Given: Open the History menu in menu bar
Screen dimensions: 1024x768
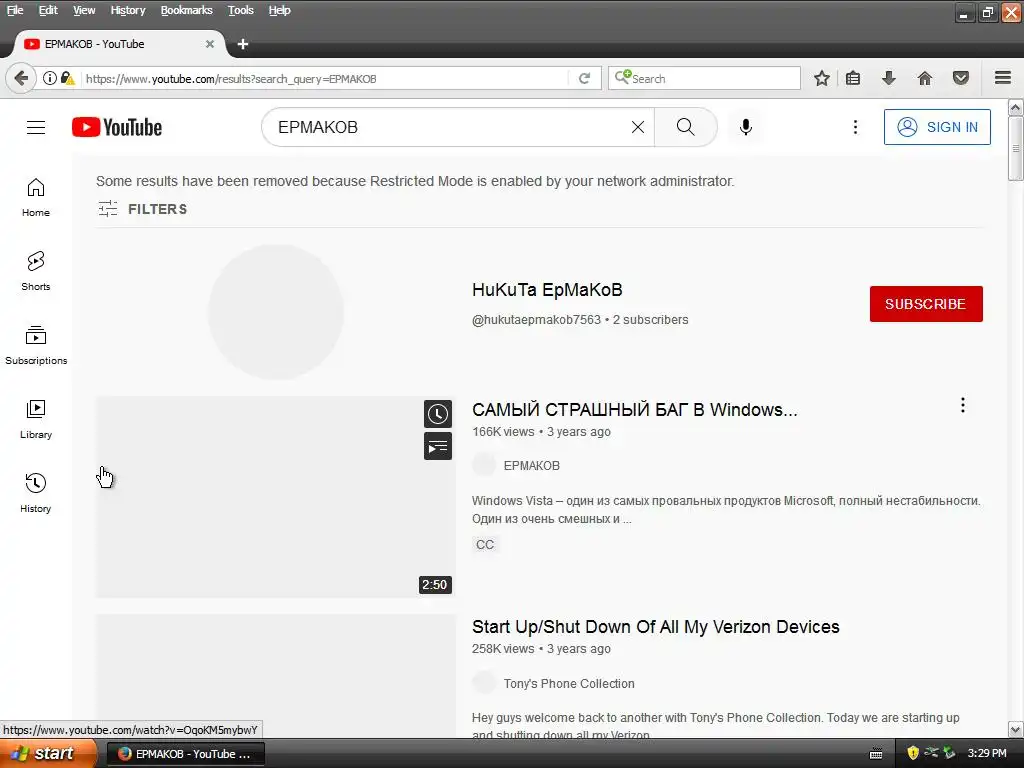Looking at the screenshot, I should coord(127,10).
